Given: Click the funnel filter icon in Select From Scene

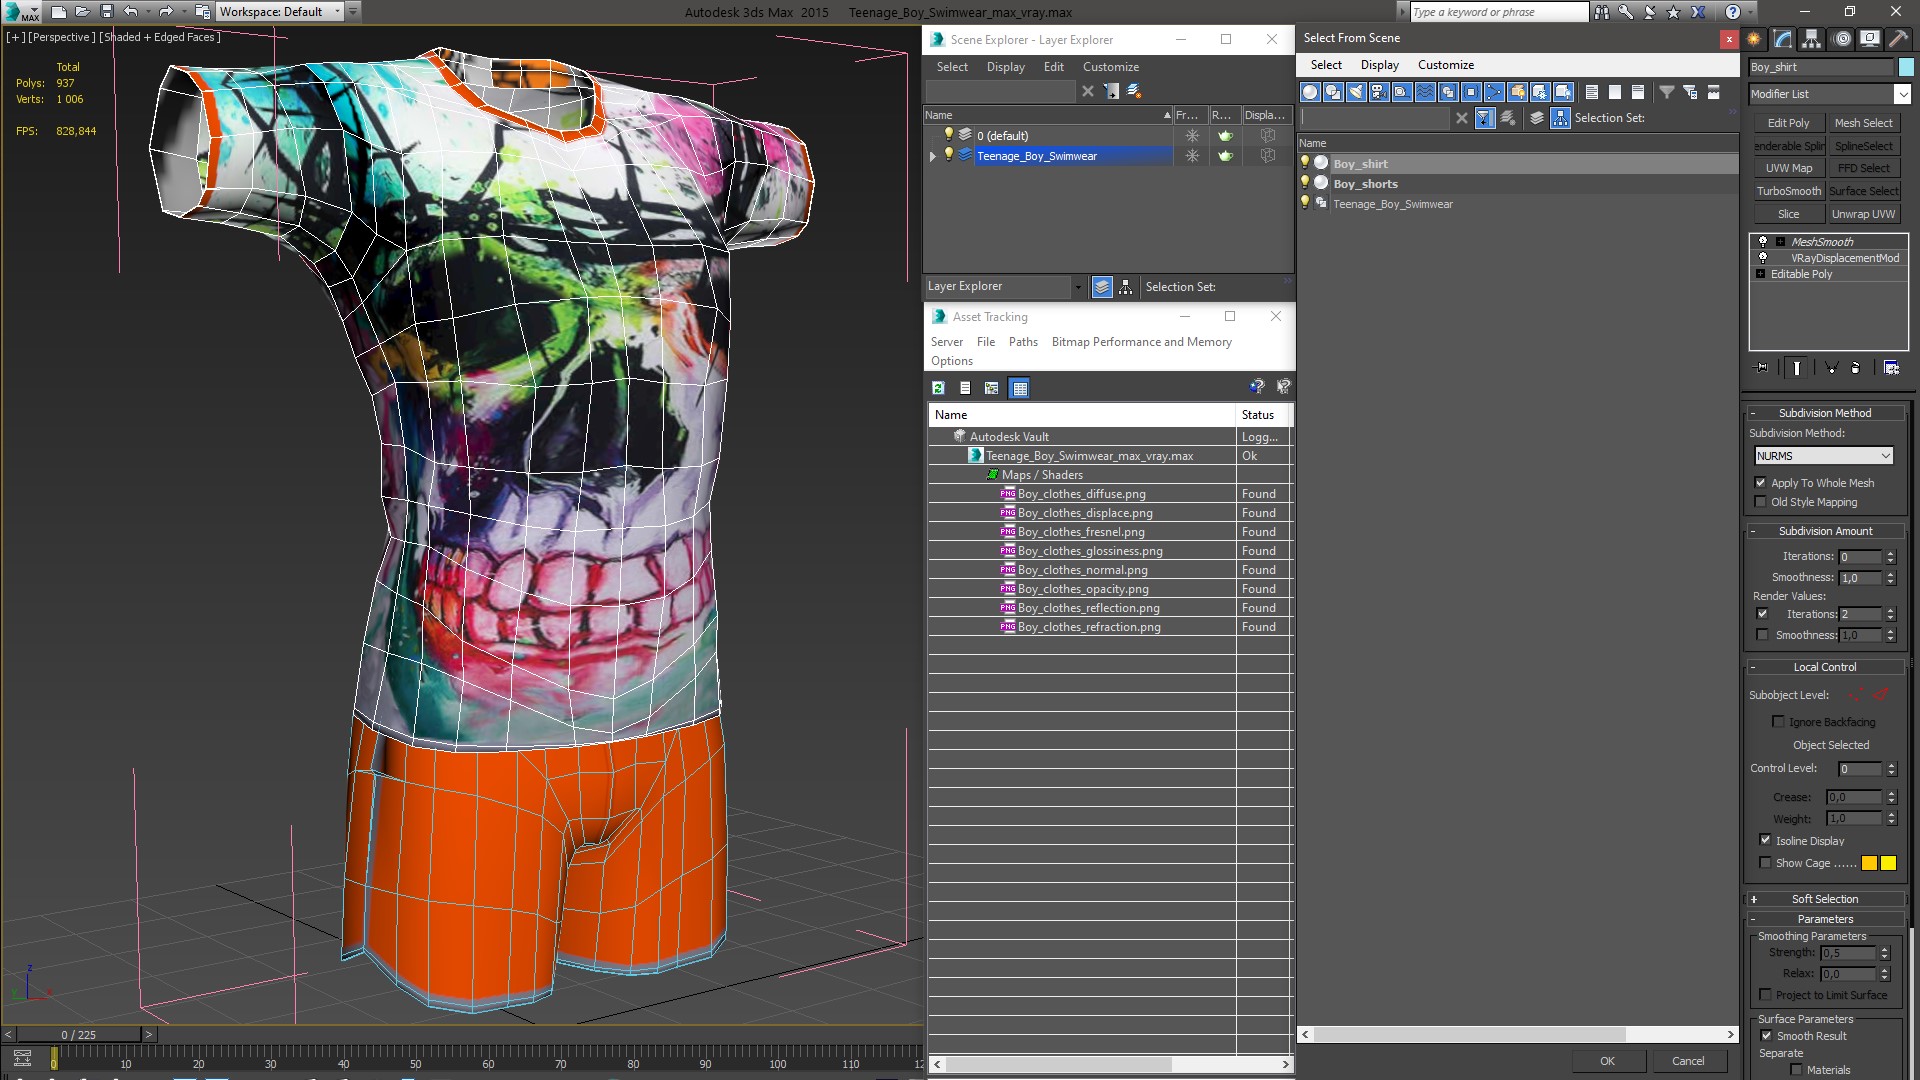Looking at the screenshot, I should 1667,92.
